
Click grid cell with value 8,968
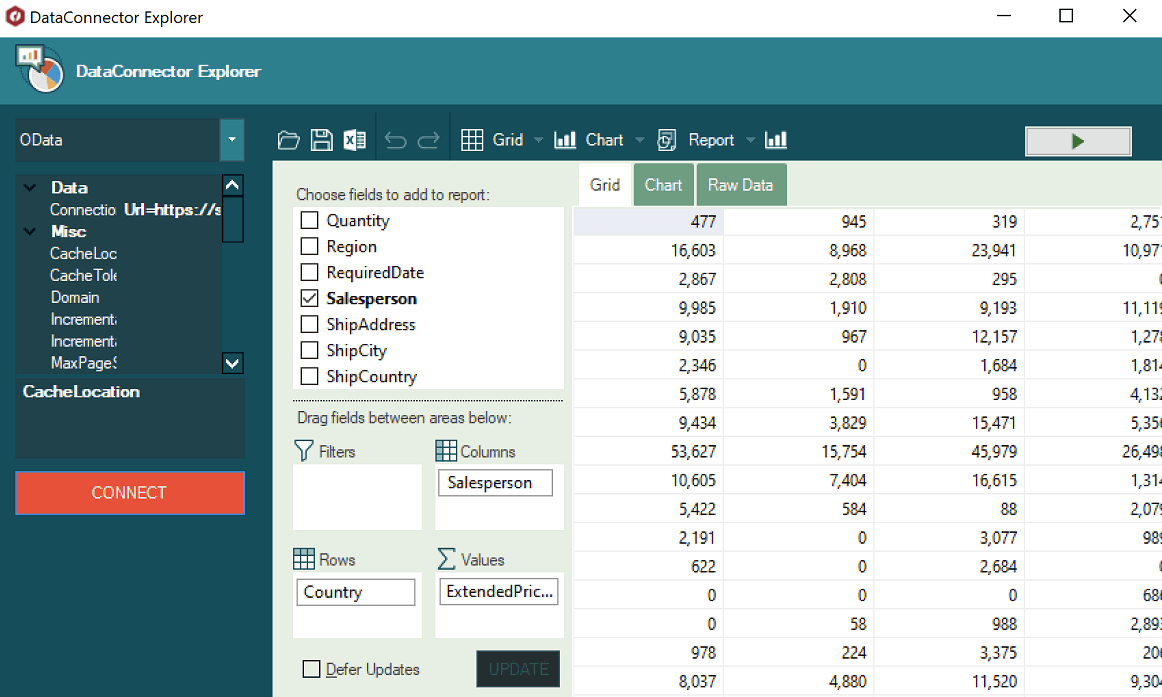799,250
